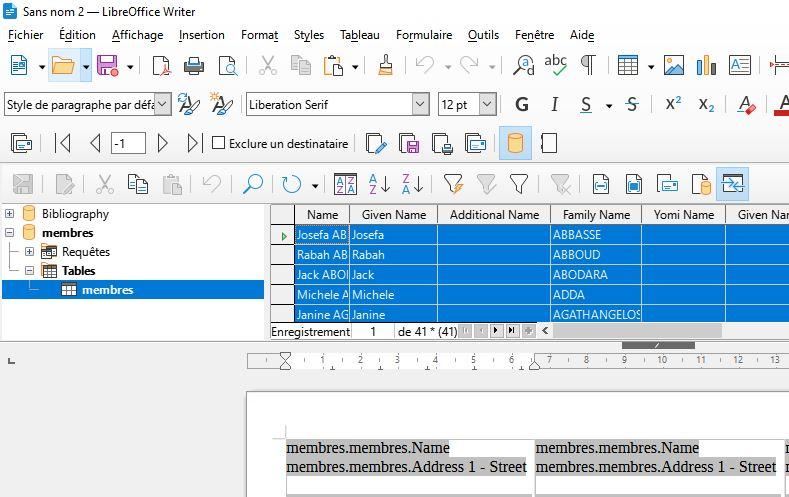The image size is (789, 497).
Task: Apply bold (G) formatting
Action: tap(522, 105)
